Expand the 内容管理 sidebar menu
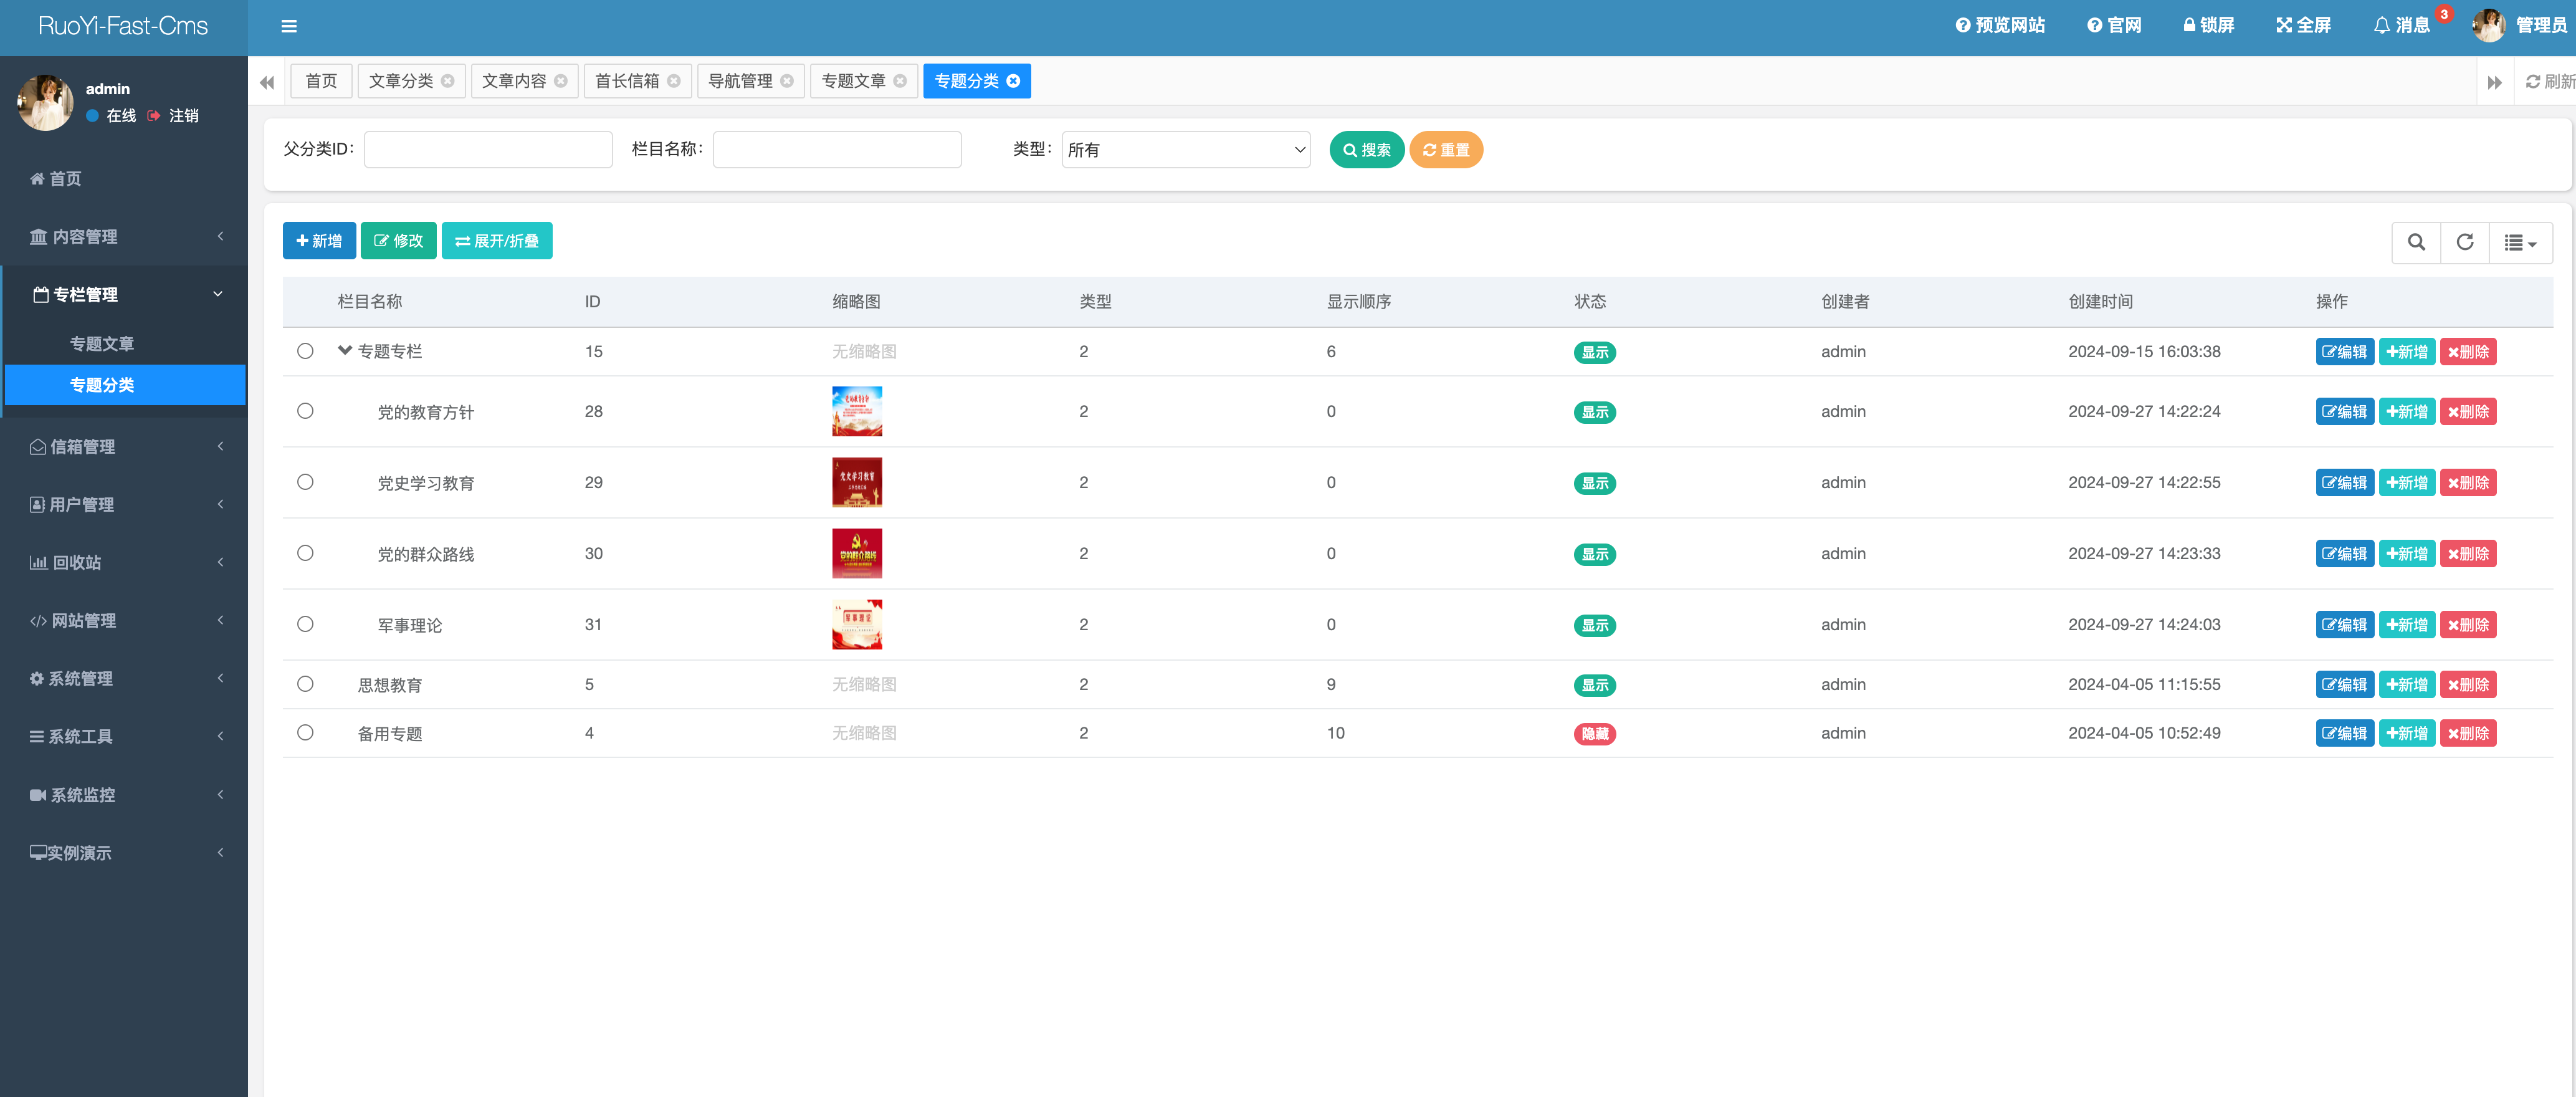The width and height of the screenshot is (2576, 1097). pos(124,237)
